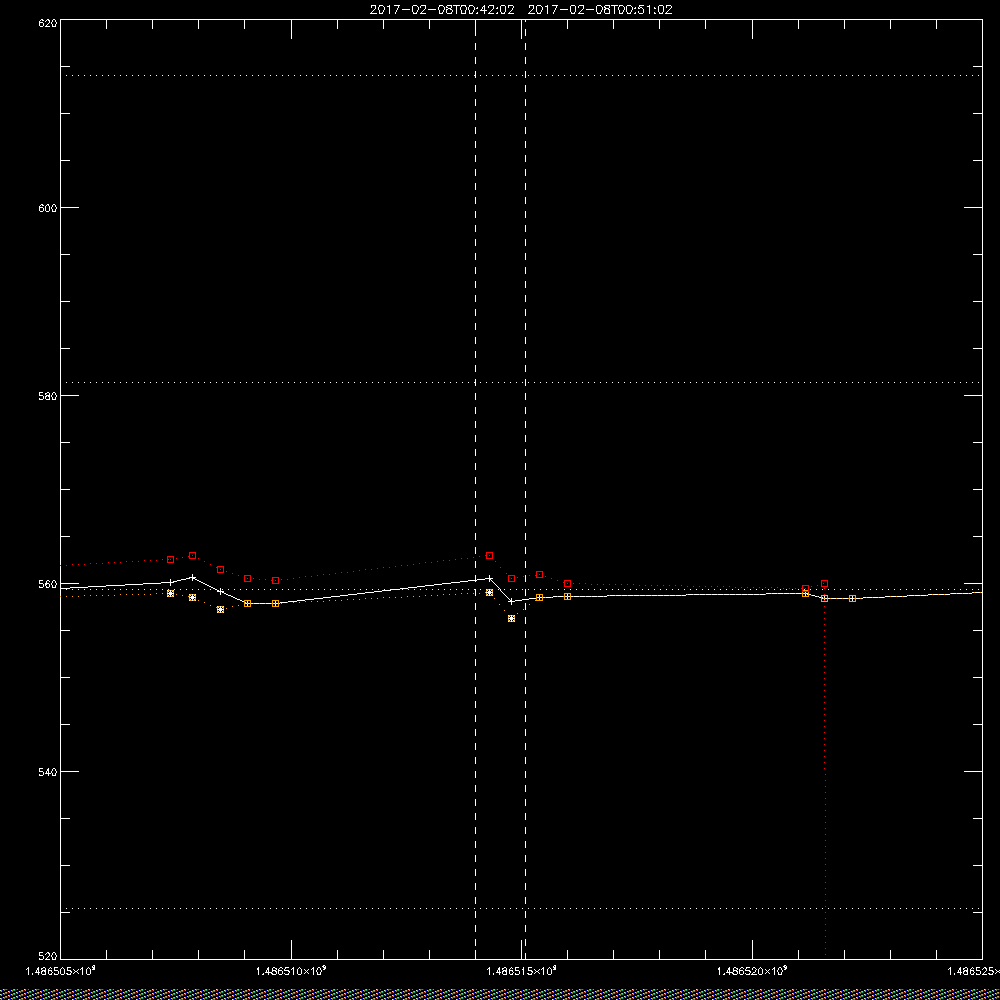The height and width of the screenshot is (1000, 1000).
Task: Select the 560 y-axis label
Action: 48,584
